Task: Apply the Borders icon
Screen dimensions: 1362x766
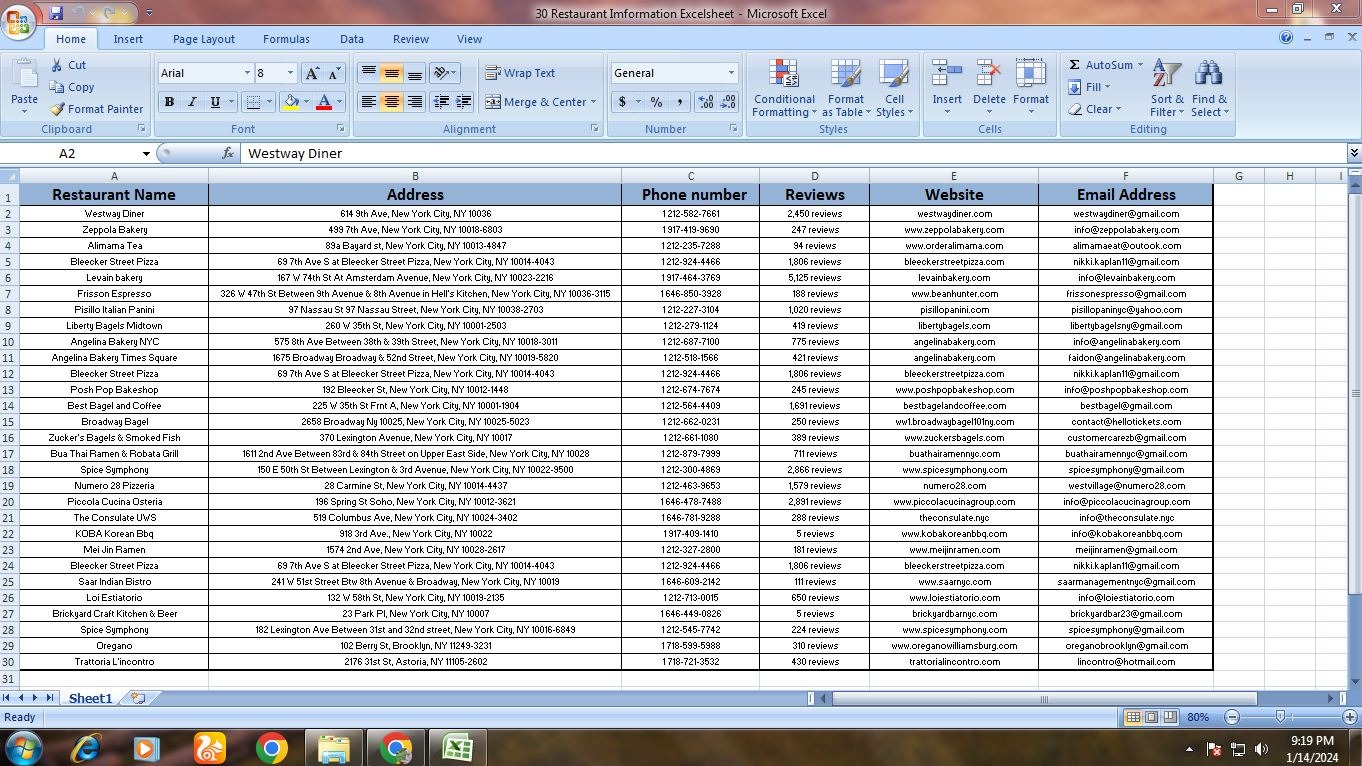Action: [253, 102]
